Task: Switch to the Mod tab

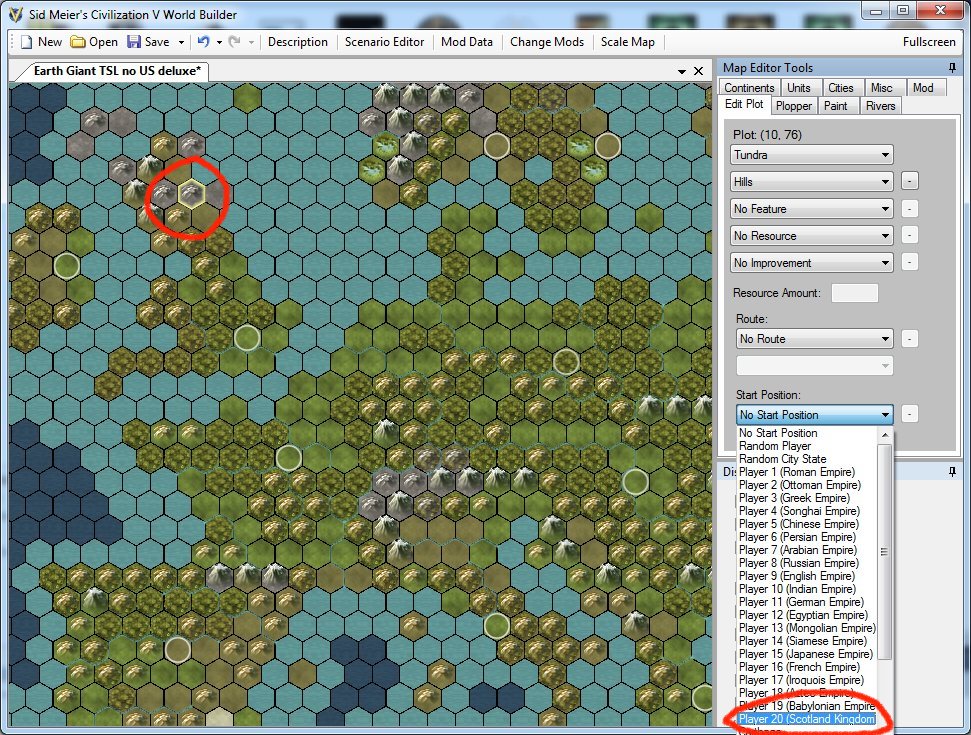Action: (x=923, y=88)
